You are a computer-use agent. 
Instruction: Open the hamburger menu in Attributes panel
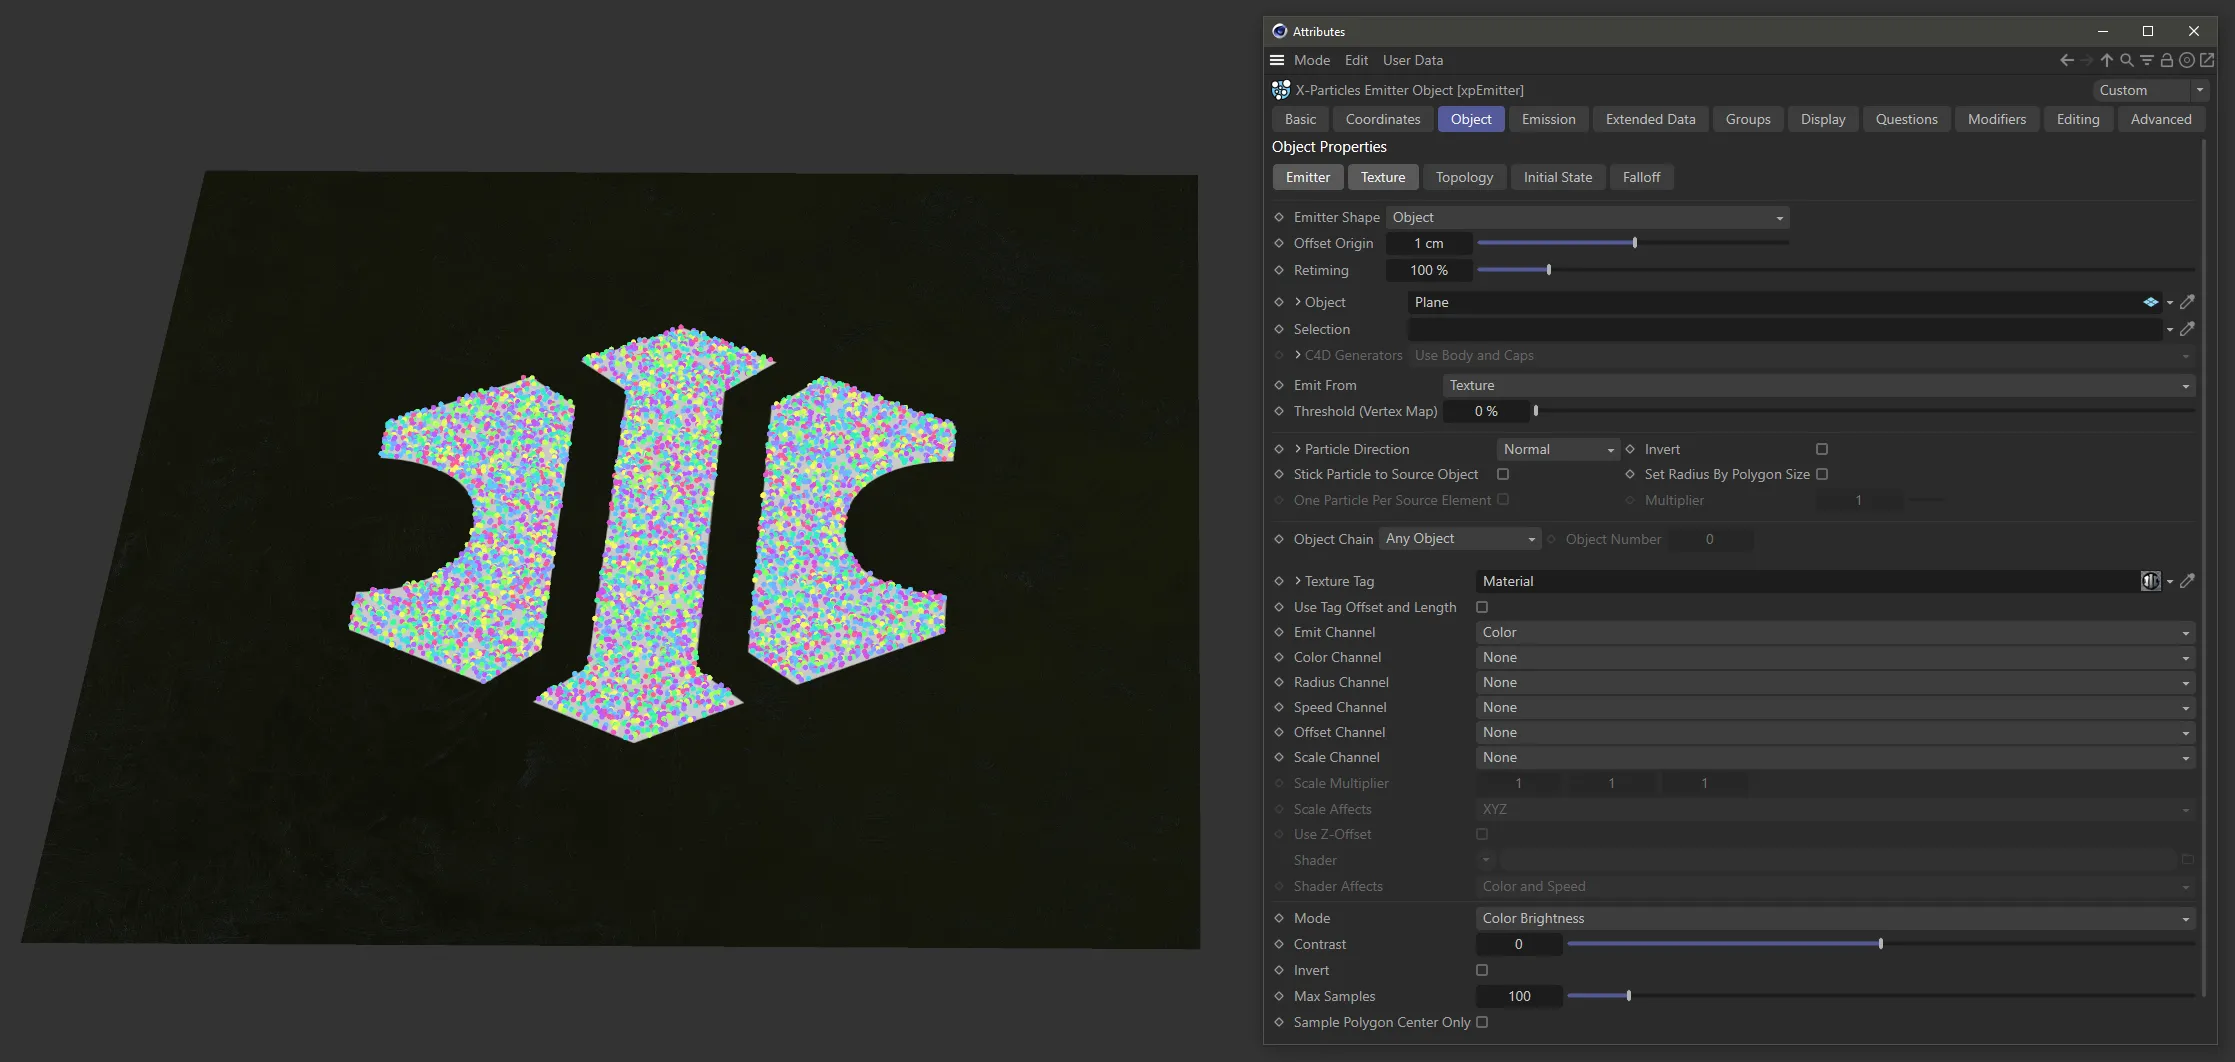(x=1277, y=60)
